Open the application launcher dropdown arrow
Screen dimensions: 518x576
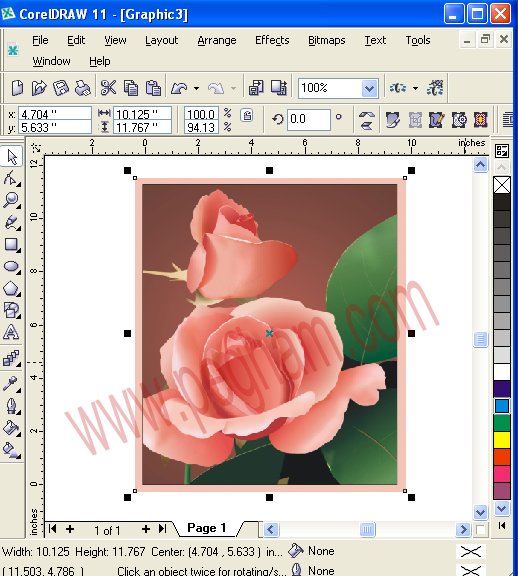tap(415, 88)
